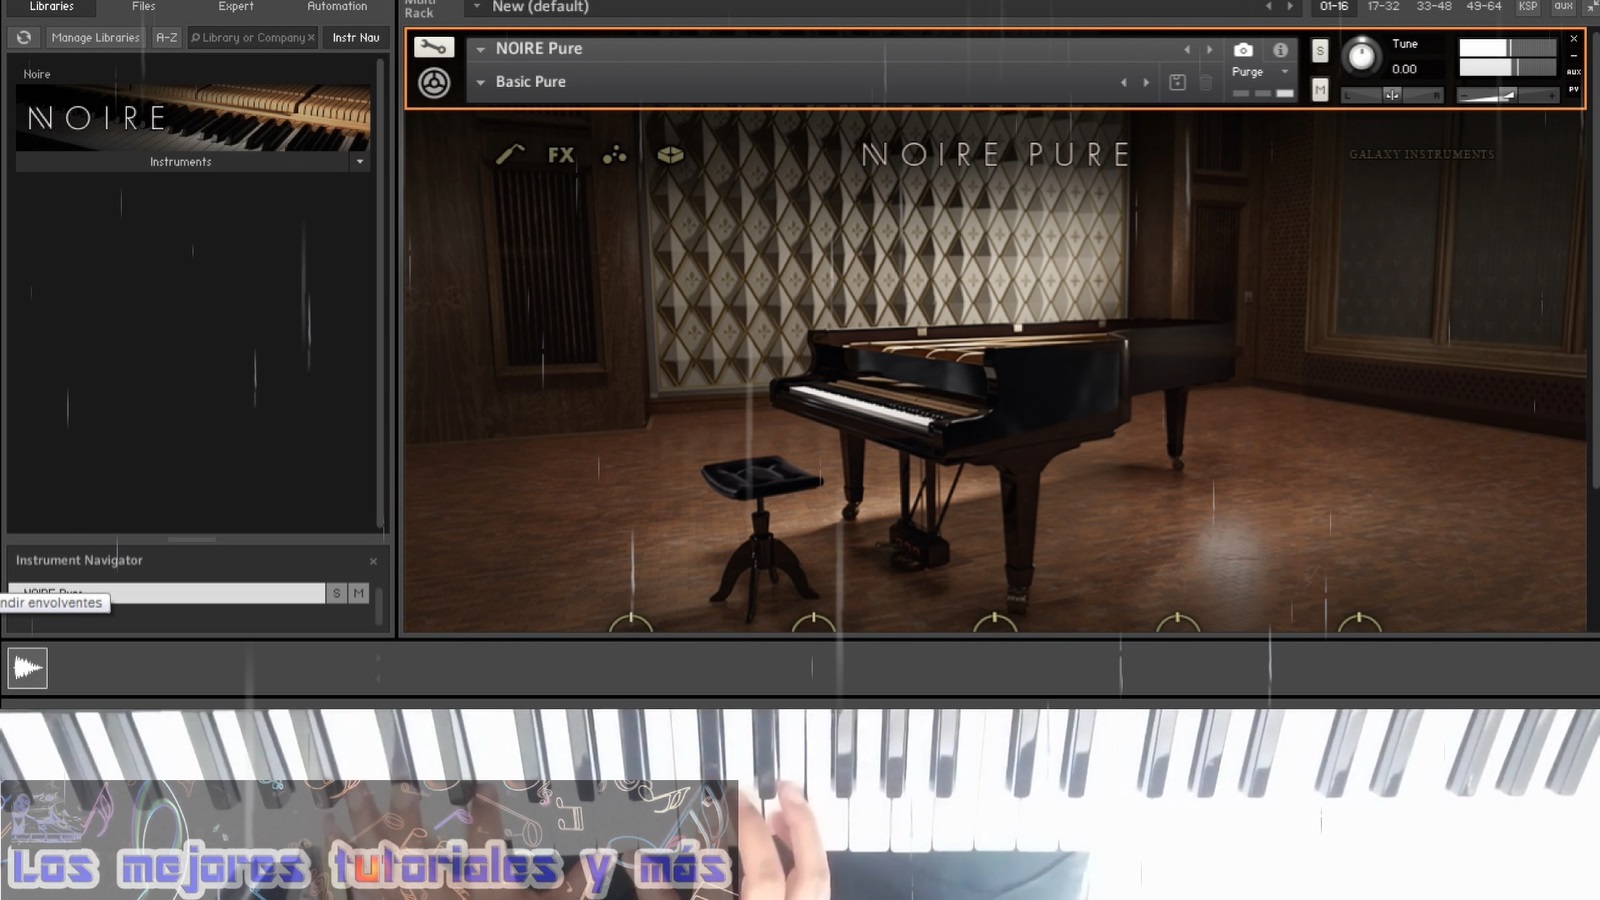This screenshot has width=1600, height=900.
Task: Toggle the PV button on the instrument header
Action: [1573, 89]
